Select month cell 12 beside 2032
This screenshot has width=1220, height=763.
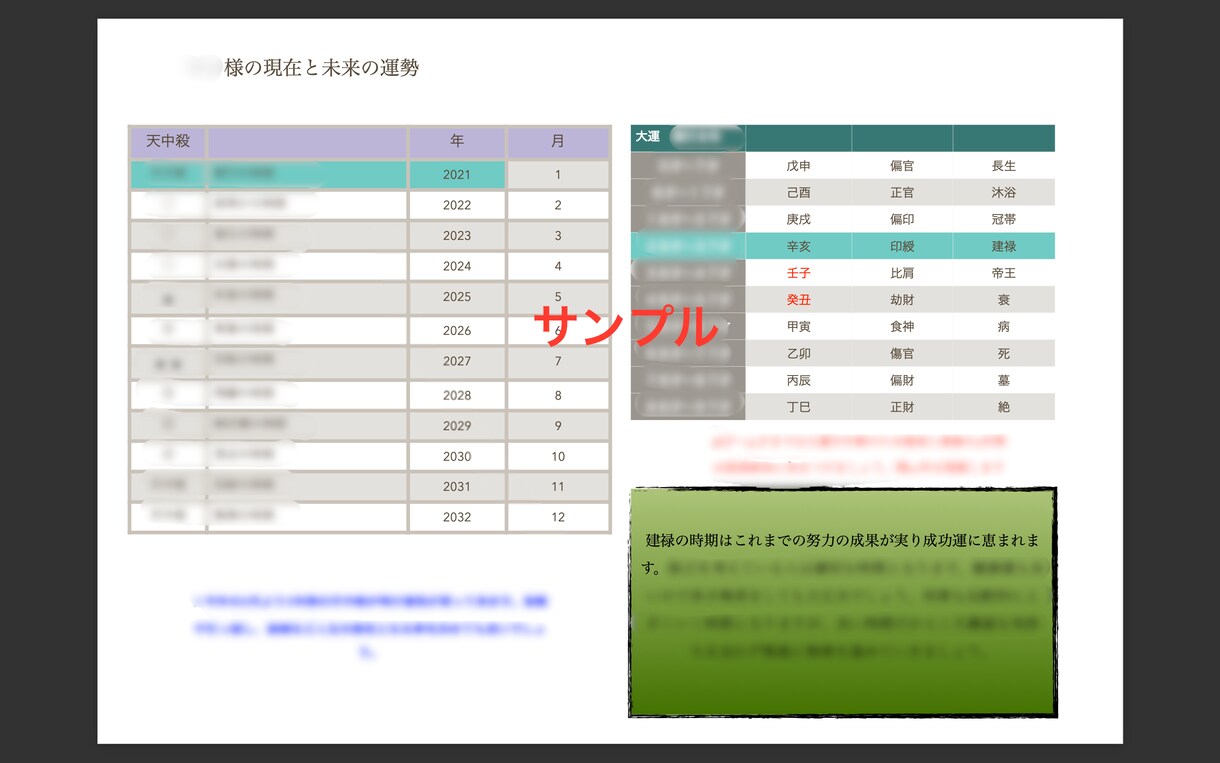558,517
